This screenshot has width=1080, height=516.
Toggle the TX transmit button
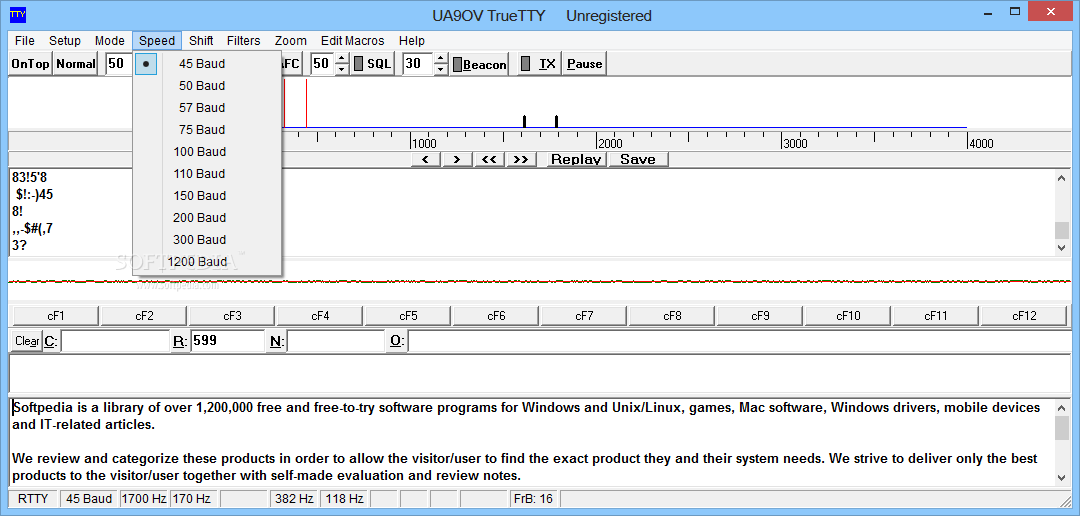[539, 64]
